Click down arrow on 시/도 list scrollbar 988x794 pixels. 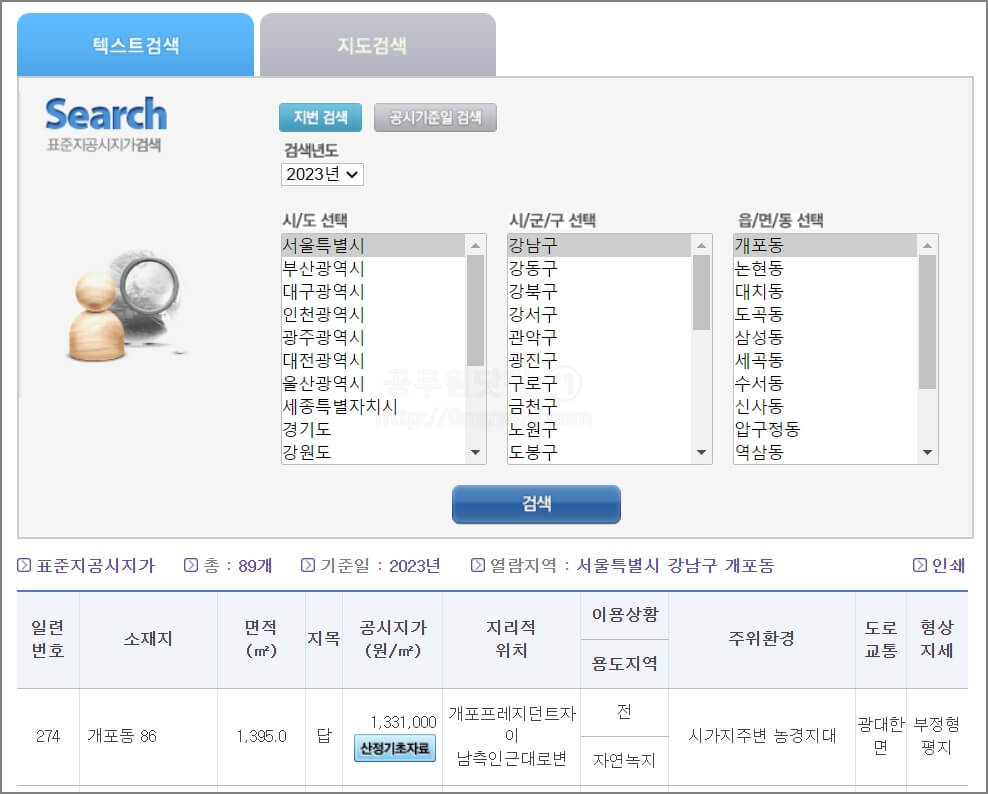[473, 452]
